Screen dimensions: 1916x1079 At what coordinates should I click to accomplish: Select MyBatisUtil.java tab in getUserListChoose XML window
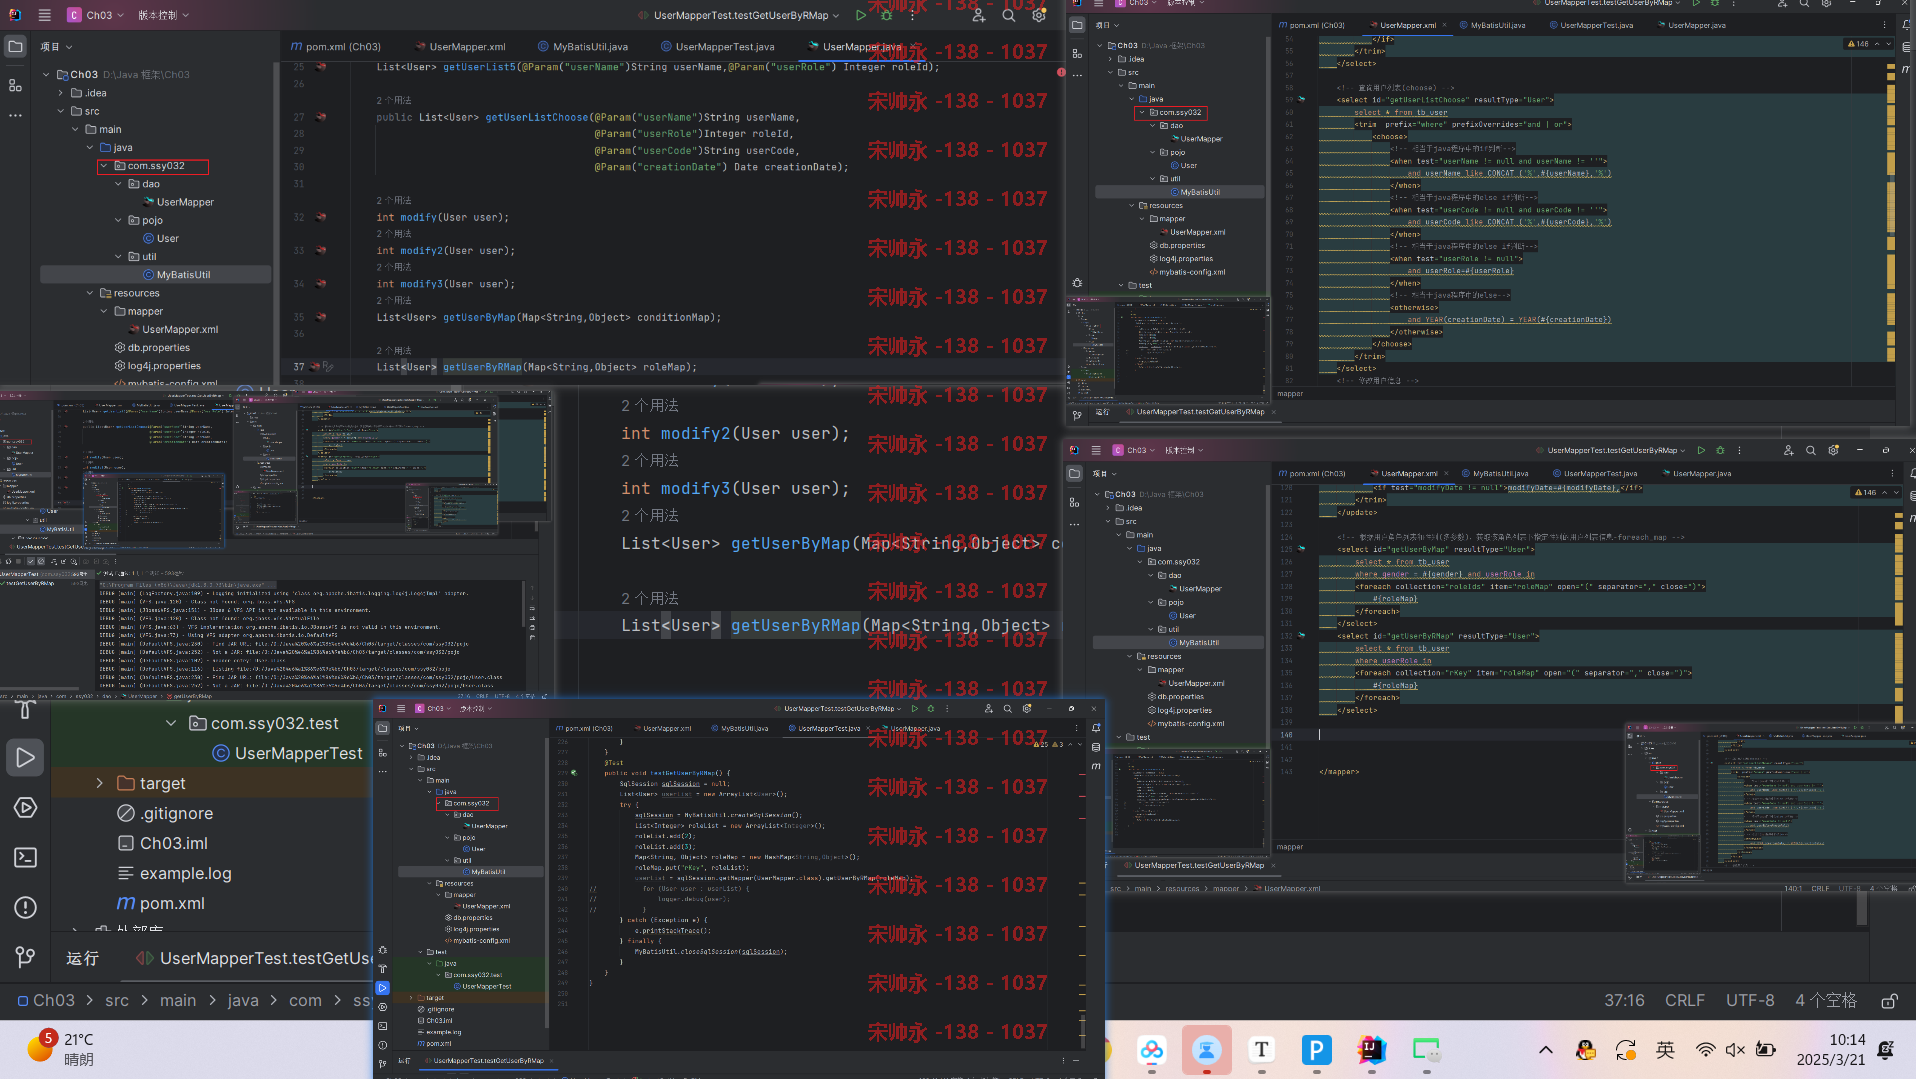coord(1493,26)
